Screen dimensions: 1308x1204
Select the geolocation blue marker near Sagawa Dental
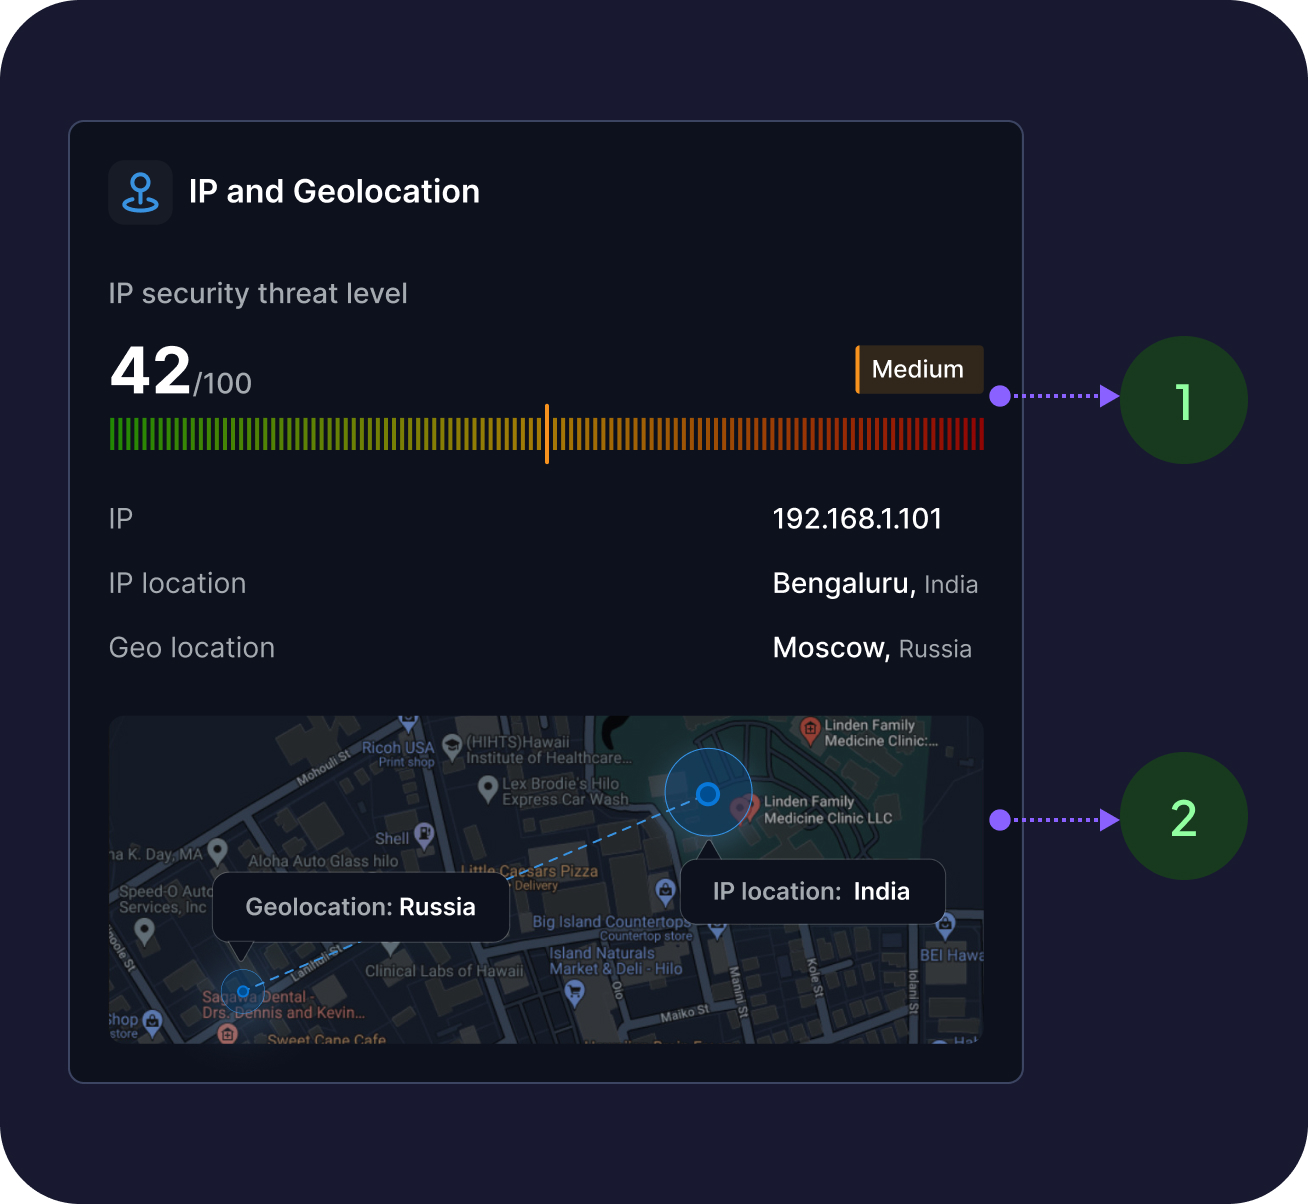point(242,991)
